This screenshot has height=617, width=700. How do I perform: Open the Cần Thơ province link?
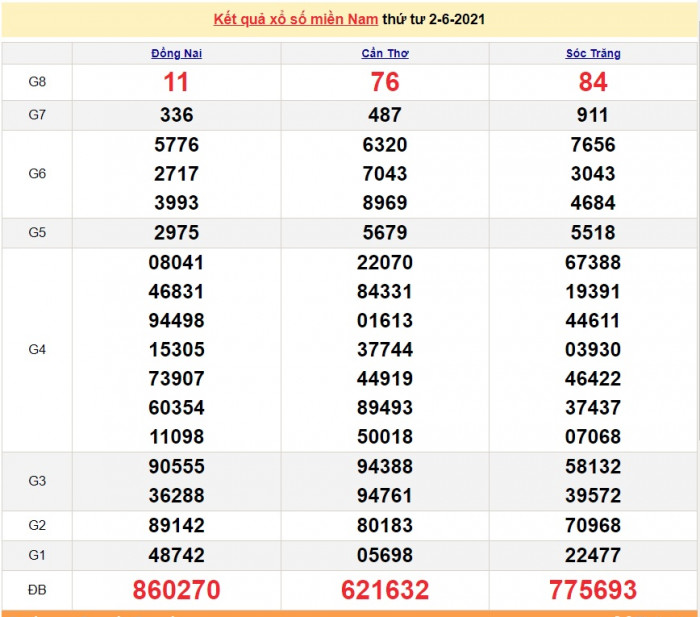(x=385, y=53)
